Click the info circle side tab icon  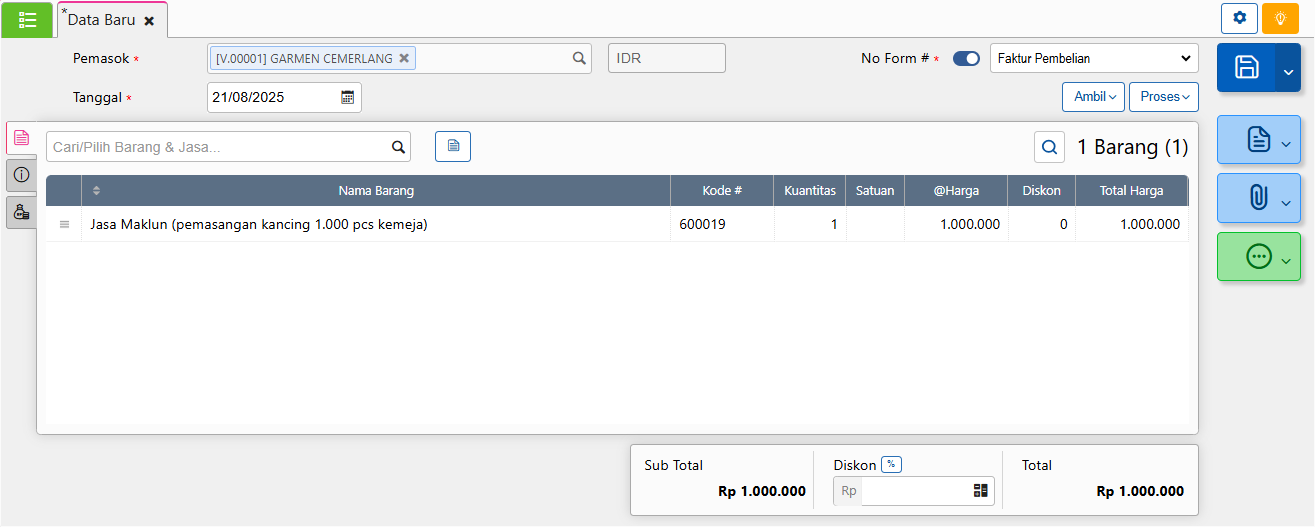click(21, 175)
